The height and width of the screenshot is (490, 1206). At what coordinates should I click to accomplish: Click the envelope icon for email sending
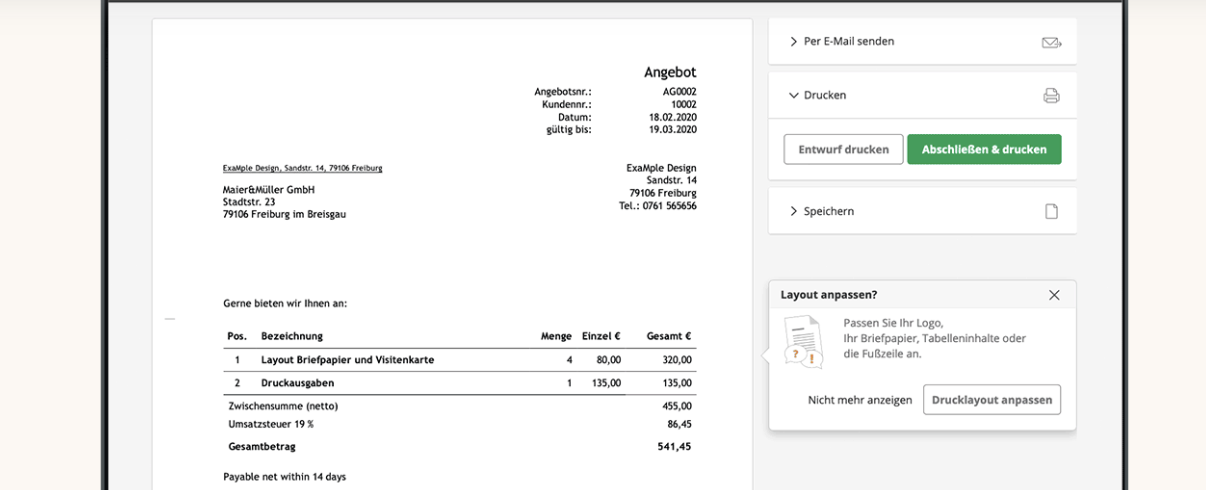point(1051,42)
